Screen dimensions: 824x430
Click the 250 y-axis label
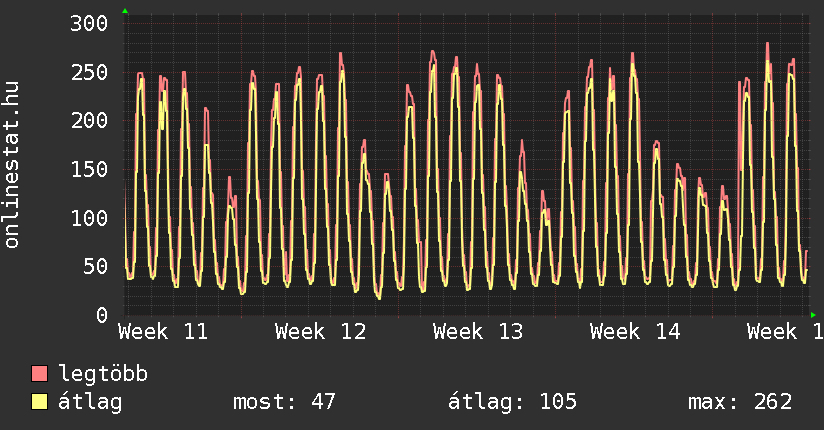[88, 73]
